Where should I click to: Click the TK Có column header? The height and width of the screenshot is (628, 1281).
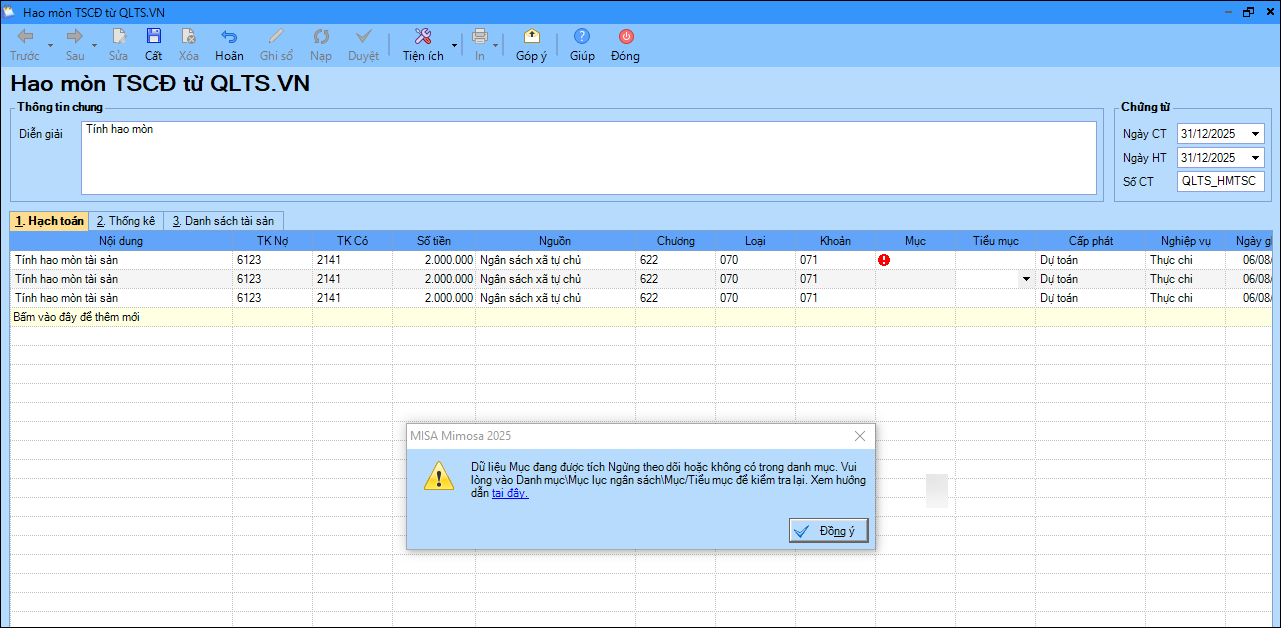[x=353, y=241]
